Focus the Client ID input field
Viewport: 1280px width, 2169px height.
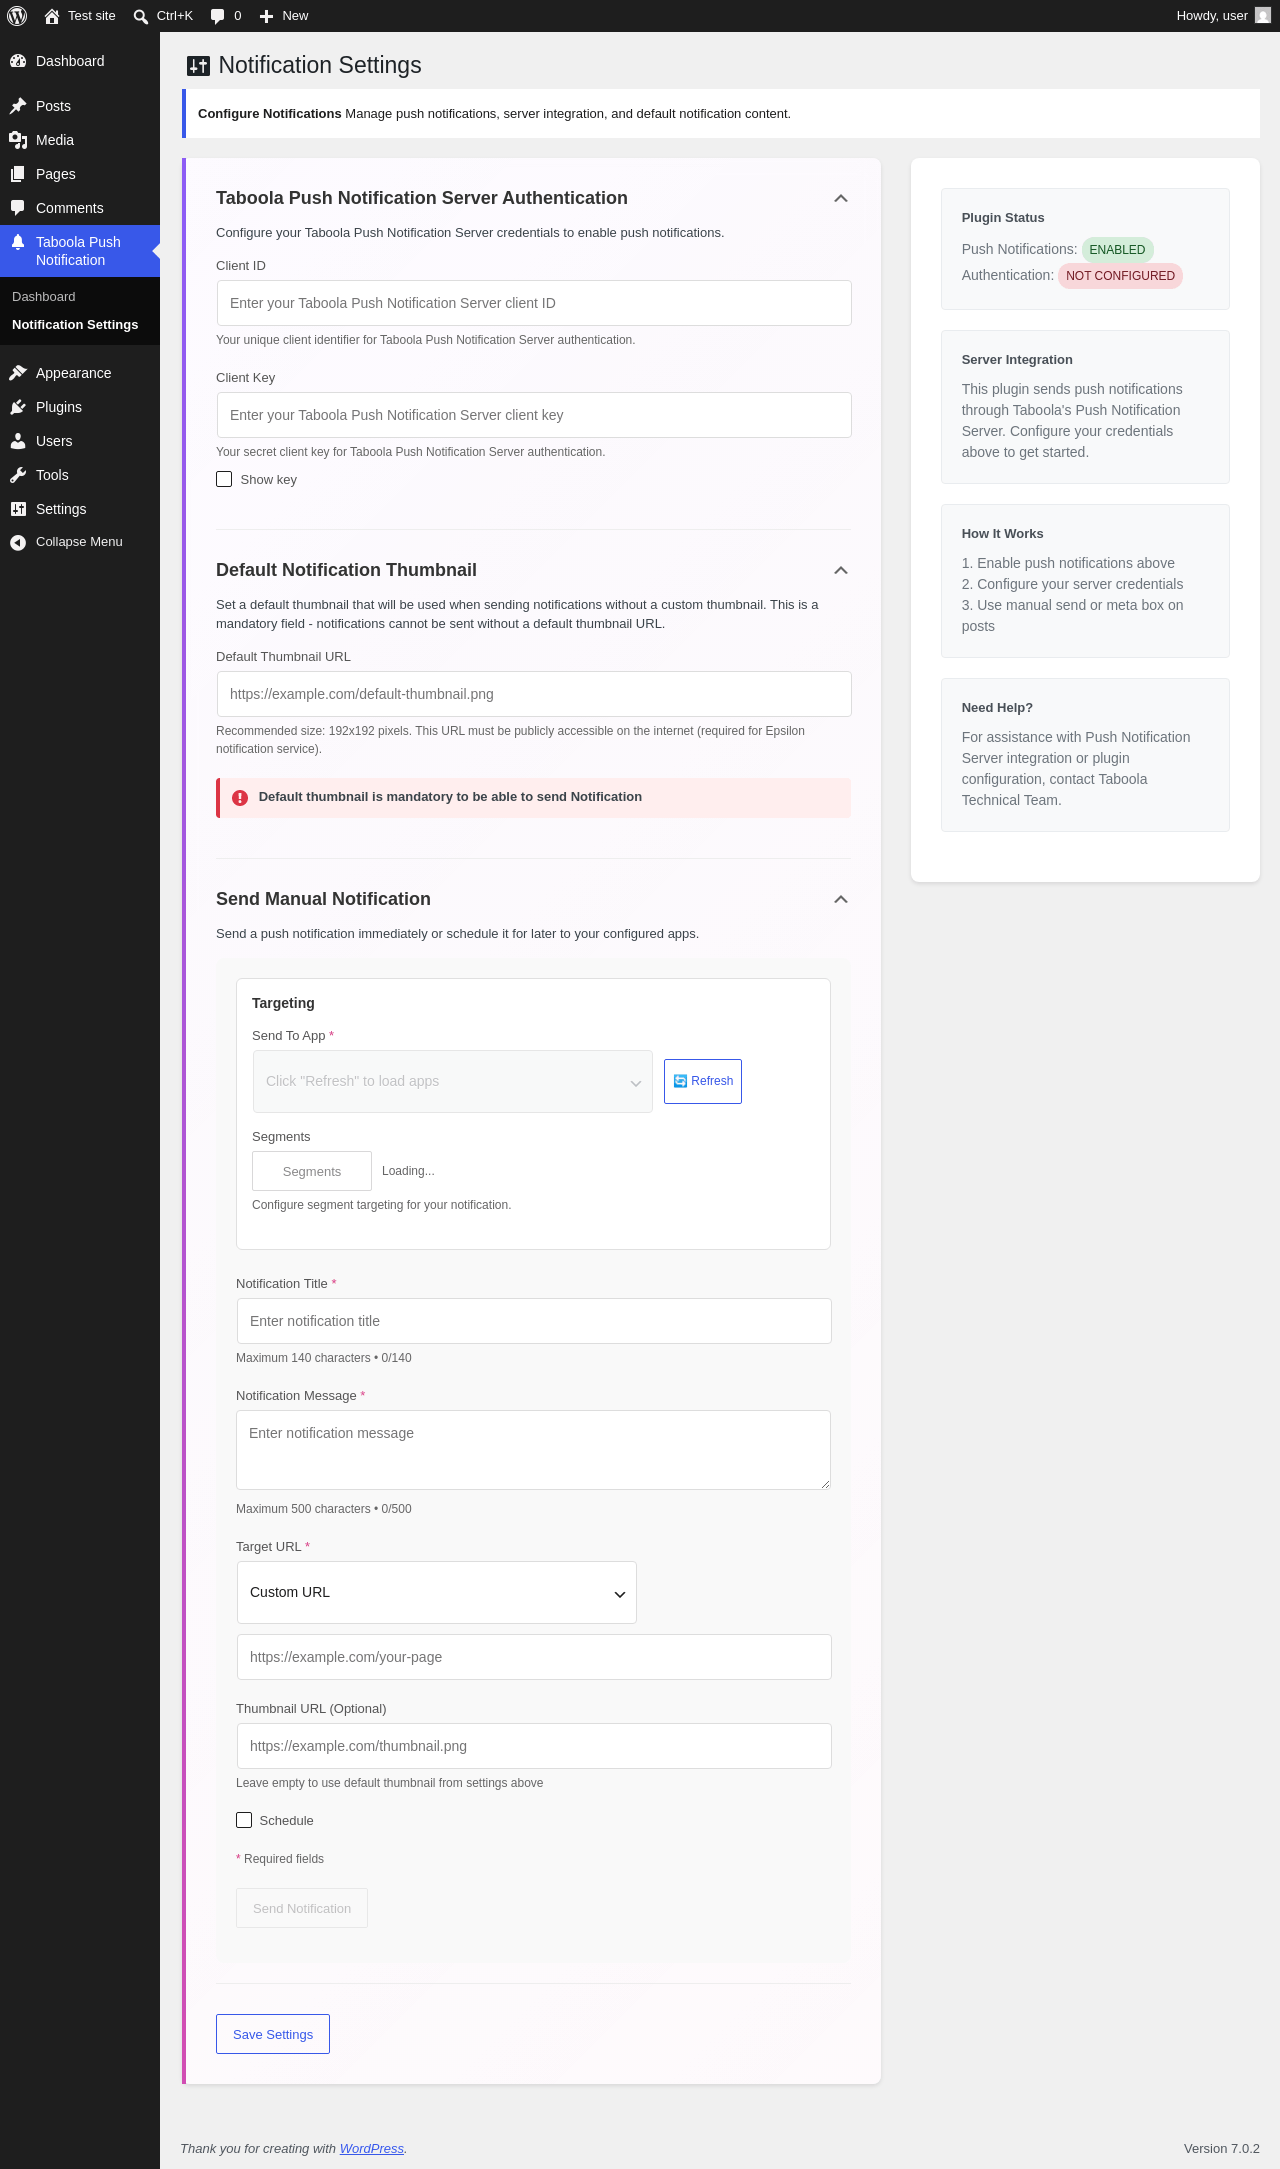[534, 303]
